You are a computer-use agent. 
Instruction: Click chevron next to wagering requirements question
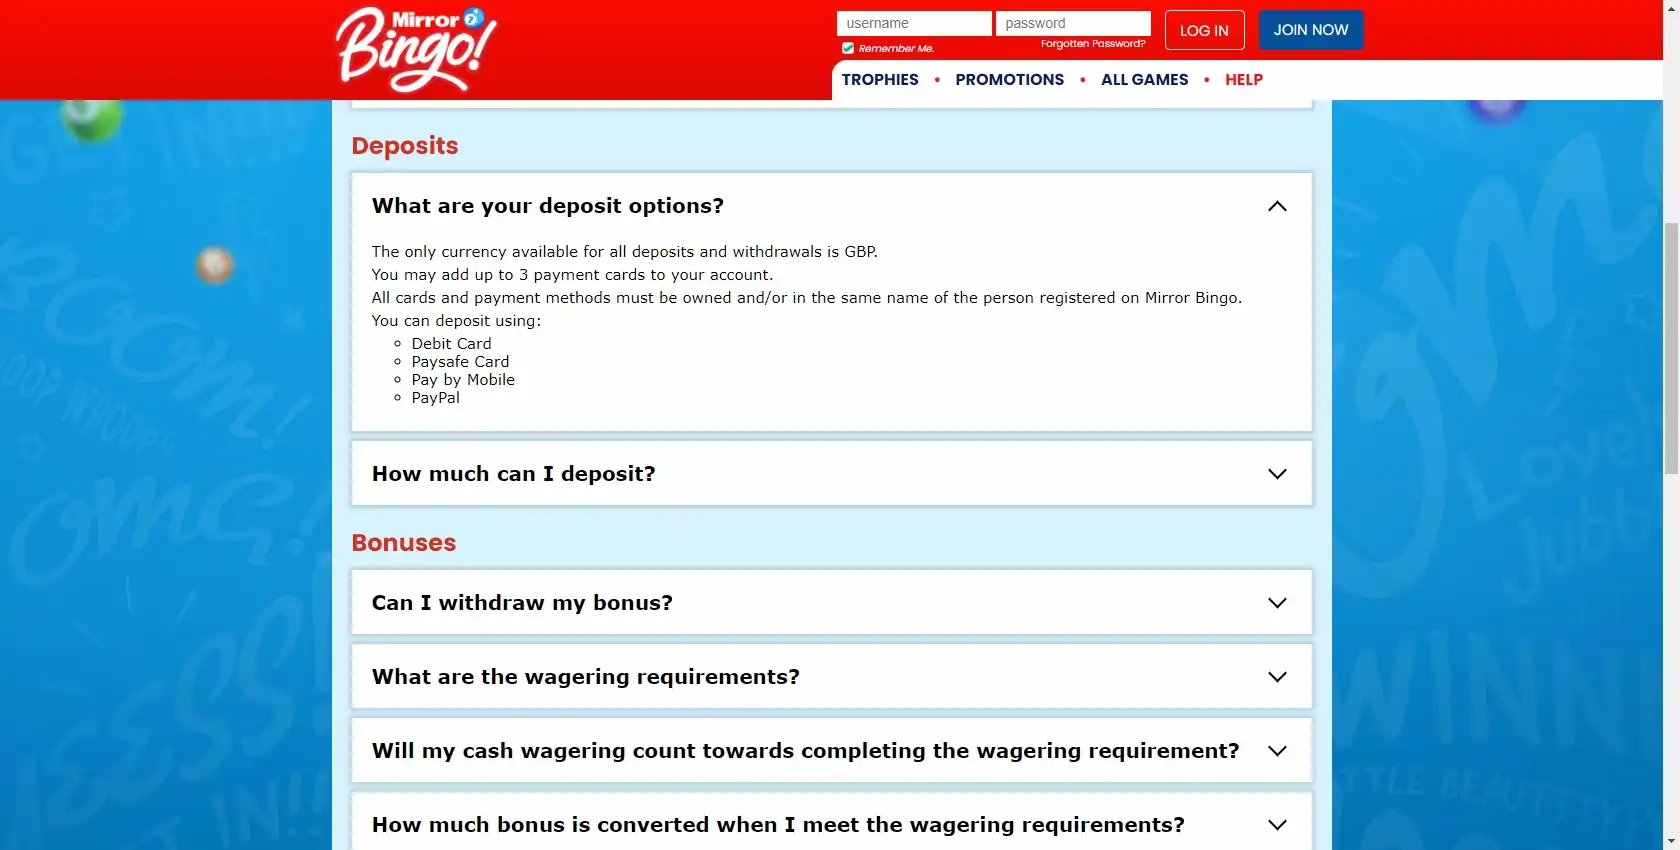click(x=1277, y=677)
